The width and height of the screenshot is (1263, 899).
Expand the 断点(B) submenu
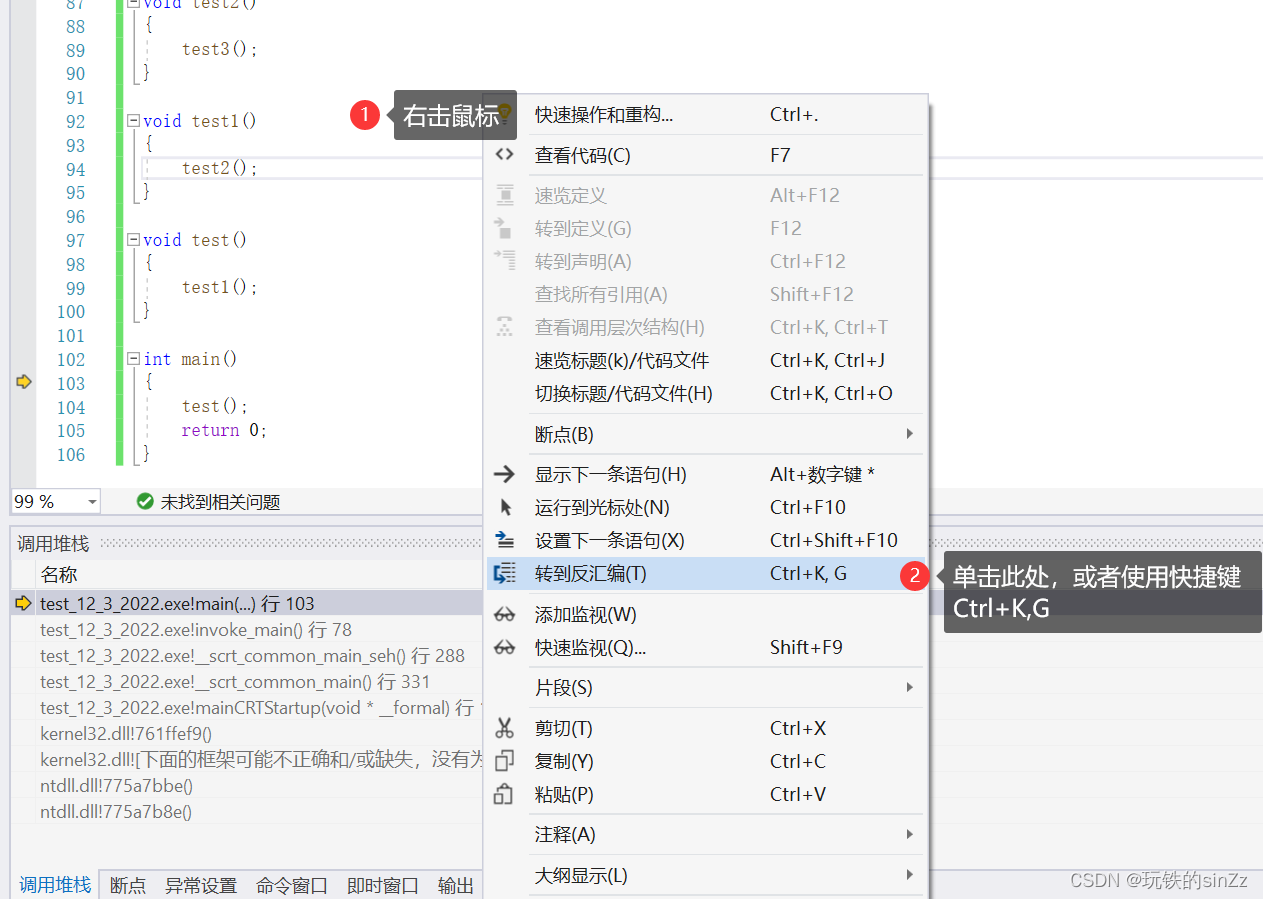tap(909, 434)
